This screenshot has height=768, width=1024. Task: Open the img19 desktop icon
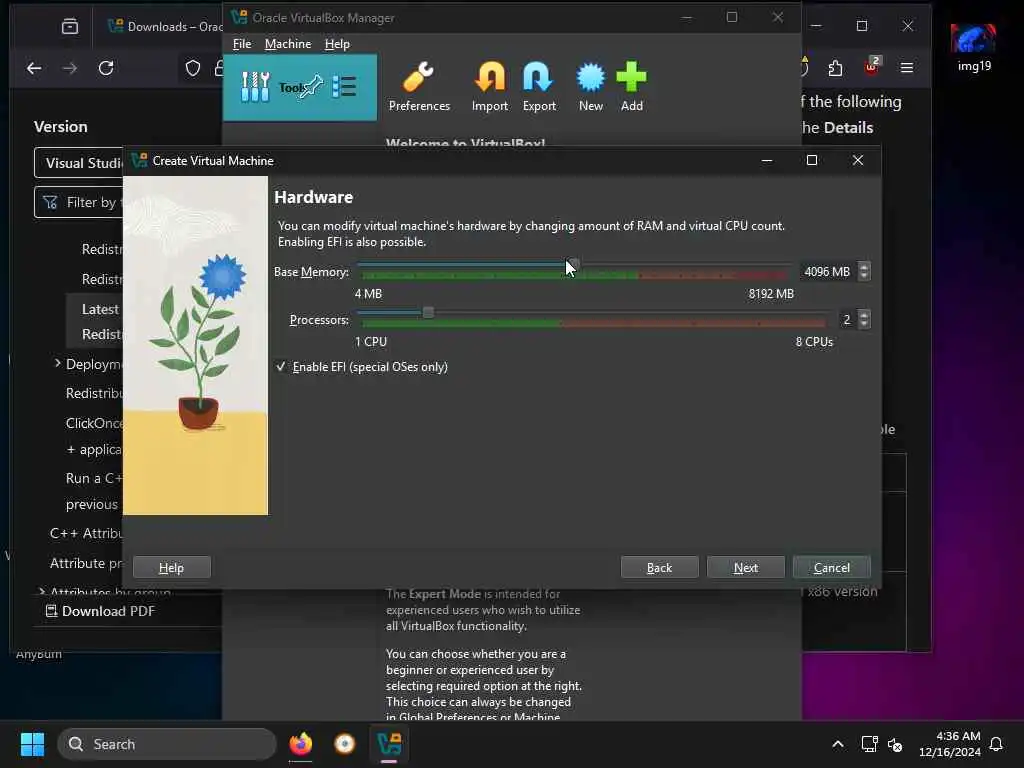click(974, 48)
